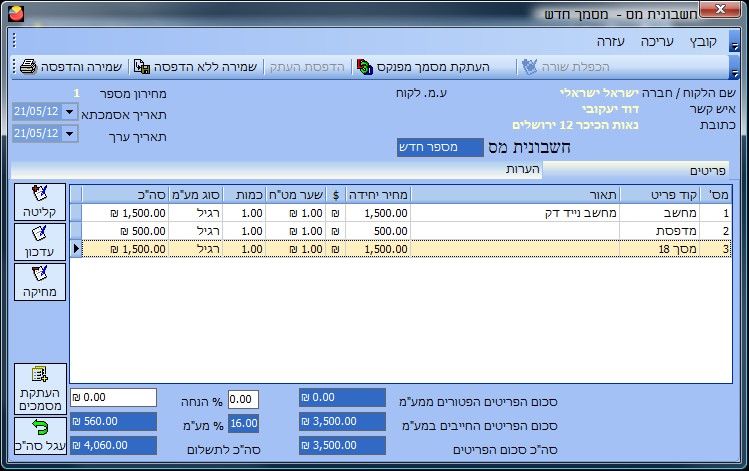Click the עגל סה"כ round total button
The image size is (749, 471).
tap(40, 436)
